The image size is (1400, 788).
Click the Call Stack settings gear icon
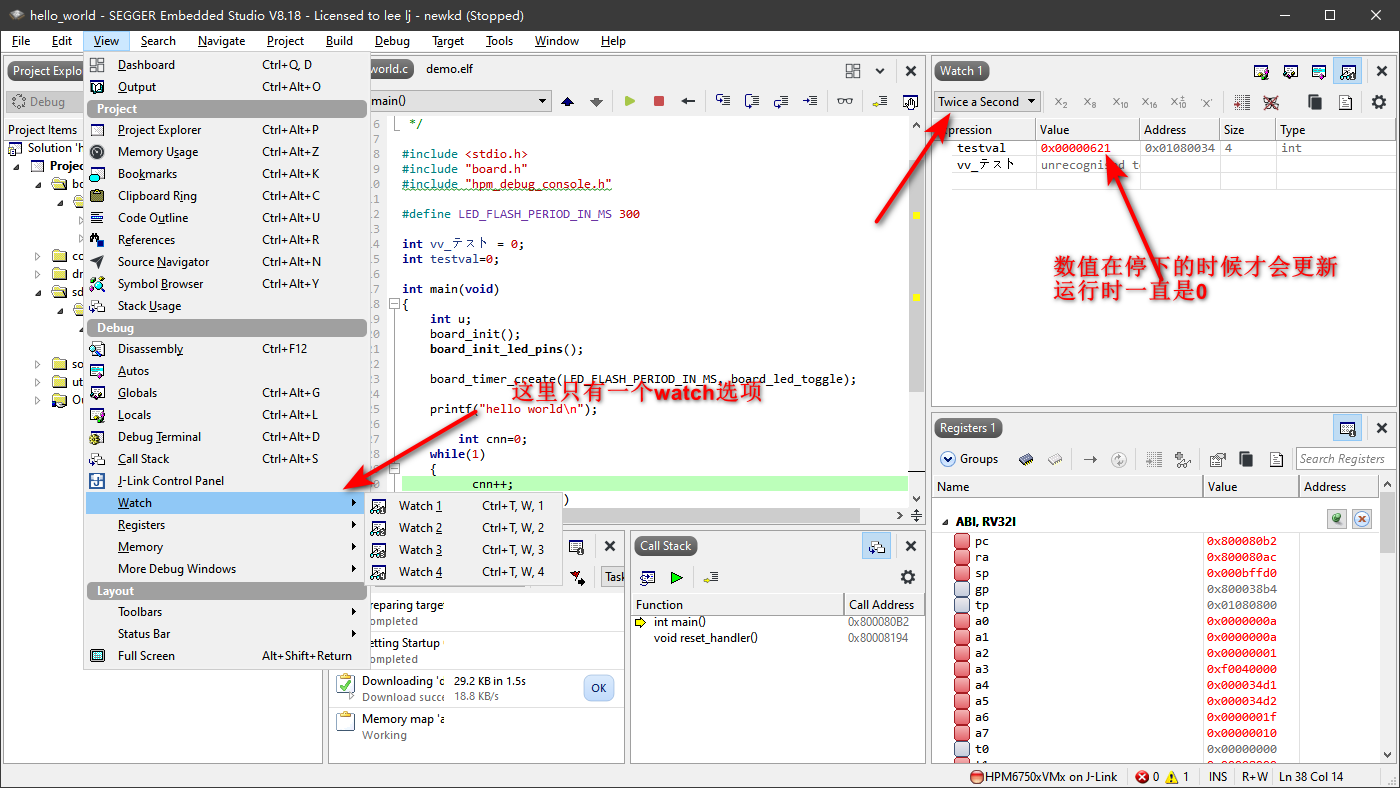[x=908, y=577]
